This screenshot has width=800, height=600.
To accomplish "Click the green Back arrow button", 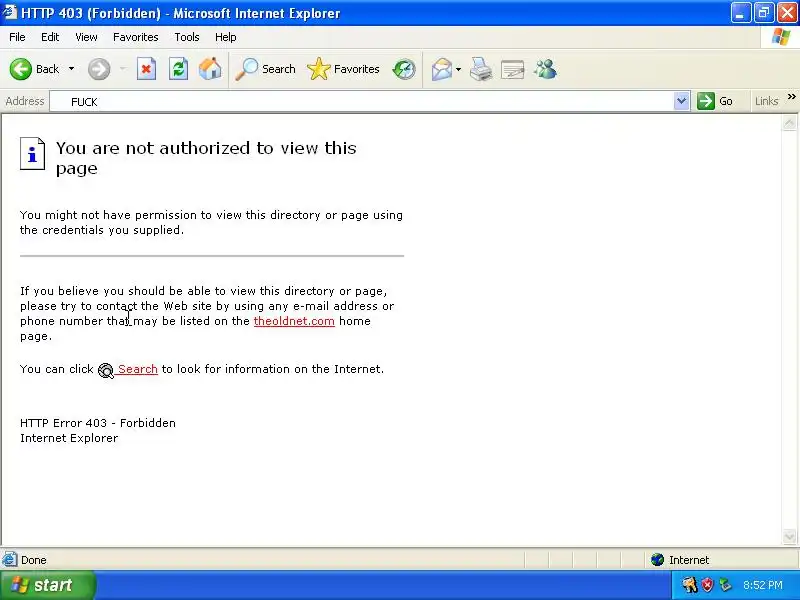I will coord(21,69).
